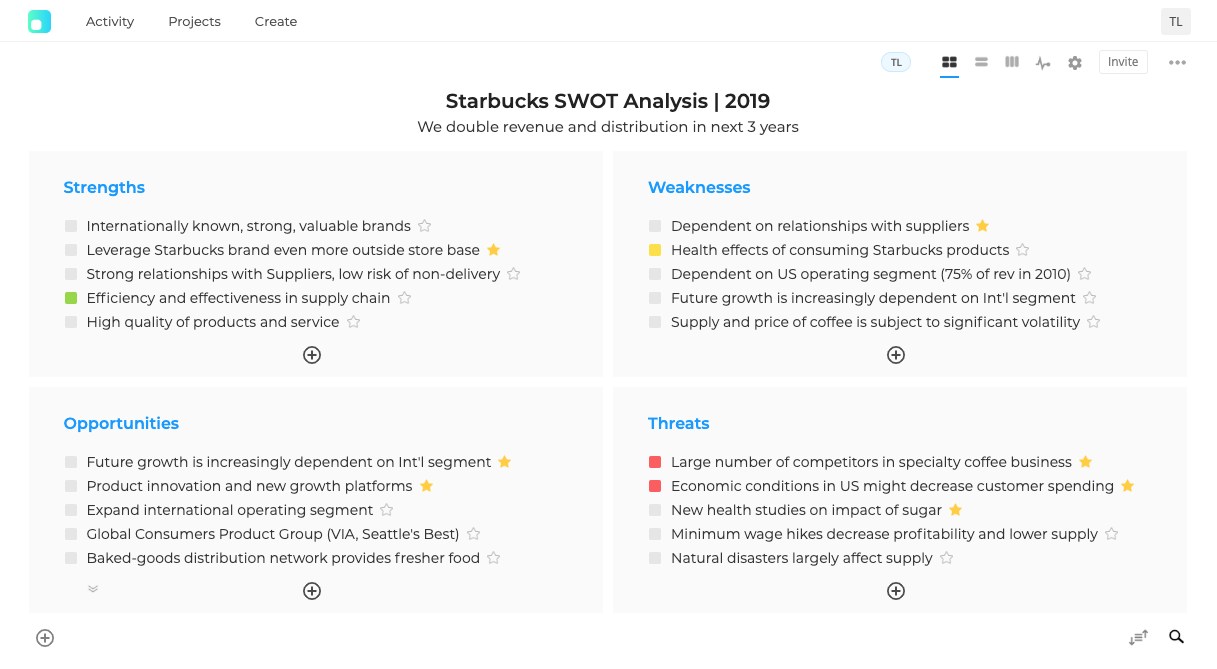Click the TL user avatar
The image size is (1217, 669).
(x=1175, y=21)
